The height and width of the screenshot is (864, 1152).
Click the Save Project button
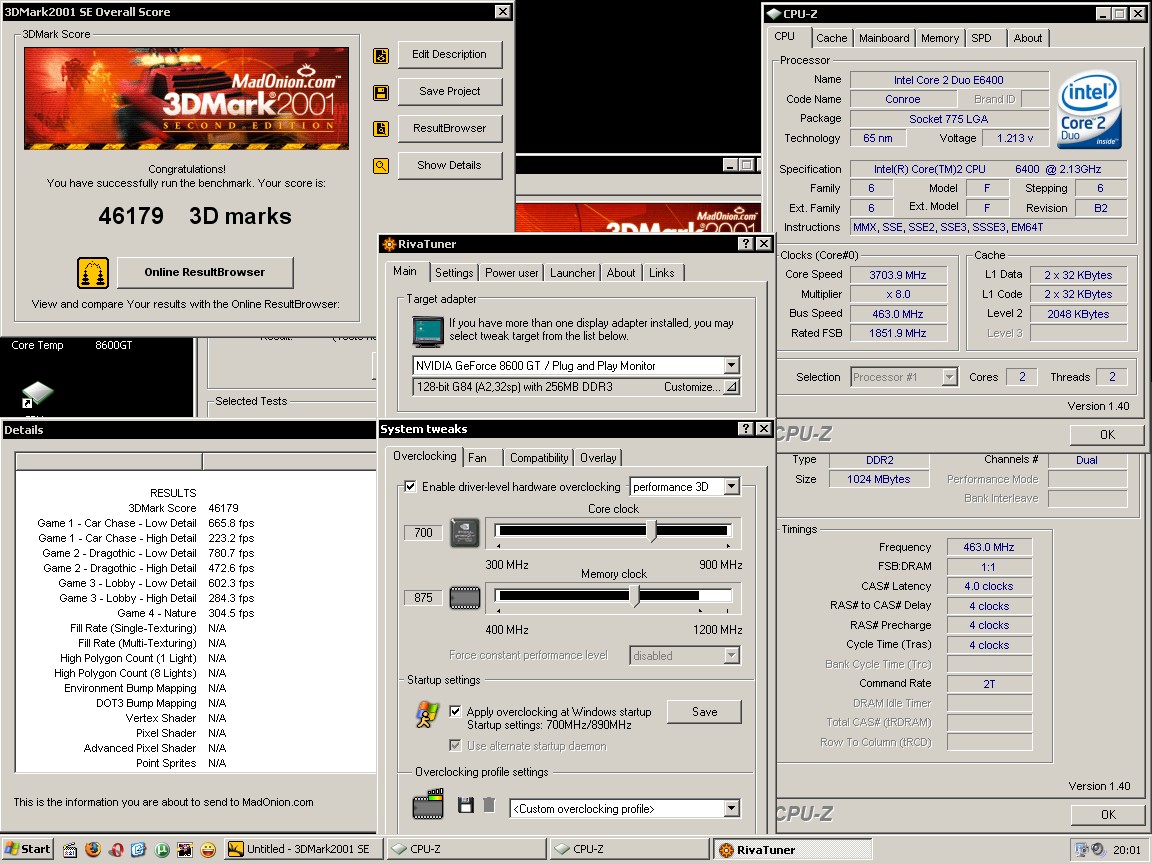(x=450, y=91)
